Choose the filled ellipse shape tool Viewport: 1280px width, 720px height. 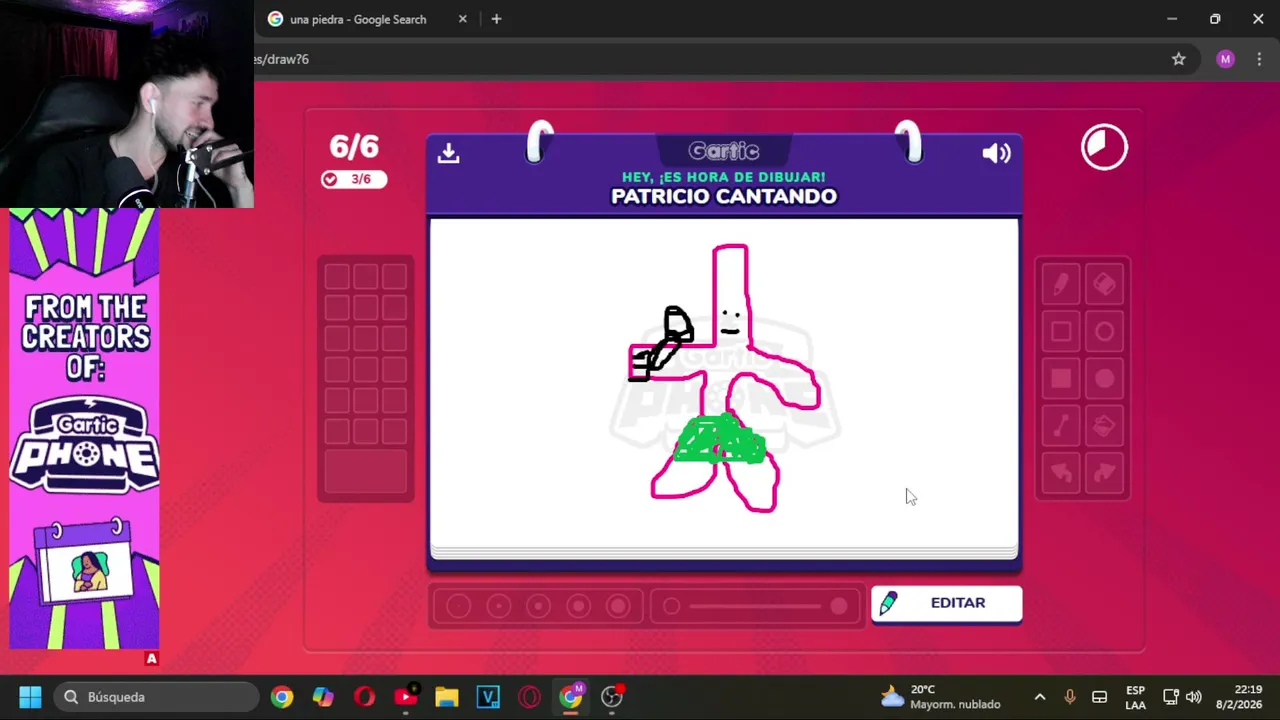coord(1104,379)
